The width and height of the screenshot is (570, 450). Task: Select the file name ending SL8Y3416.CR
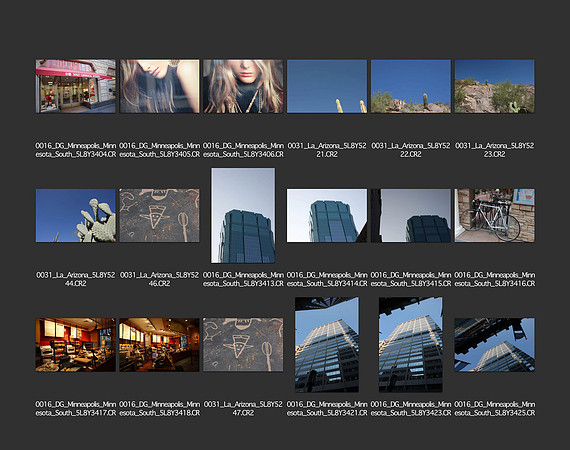pyautogui.click(x=494, y=279)
